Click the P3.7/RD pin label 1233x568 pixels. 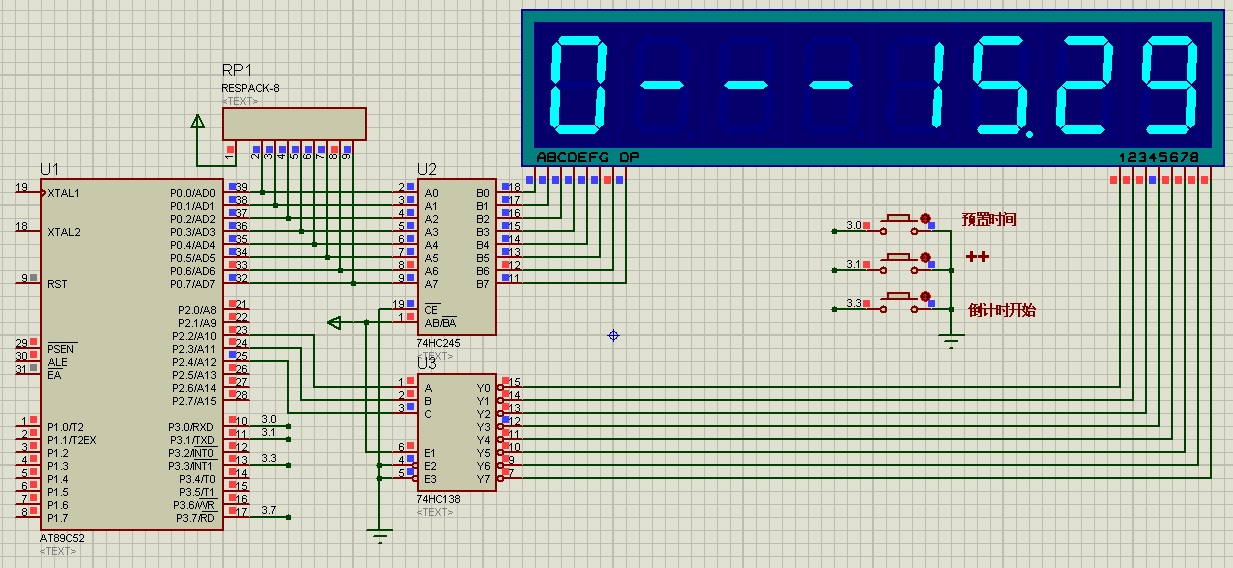(x=195, y=518)
